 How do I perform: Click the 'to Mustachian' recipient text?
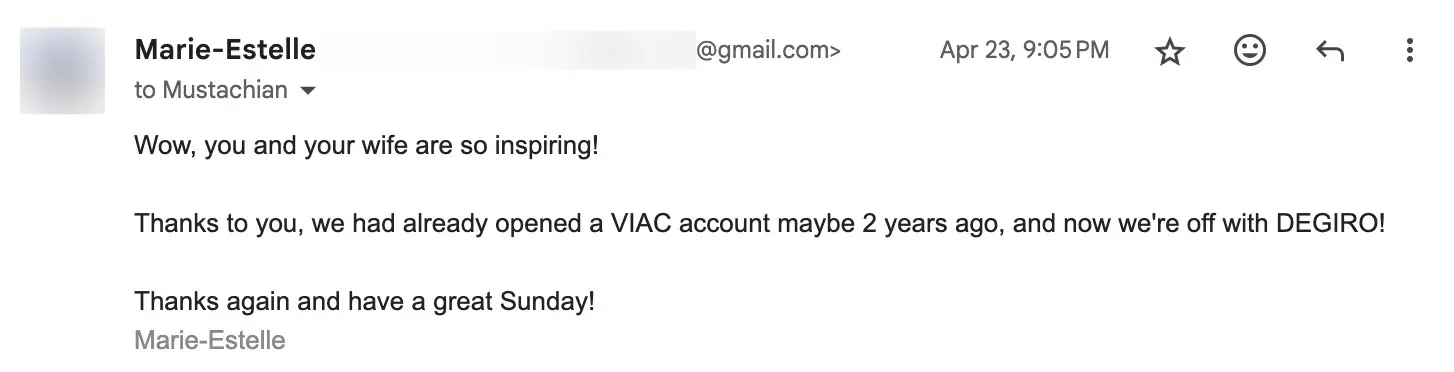pos(211,90)
